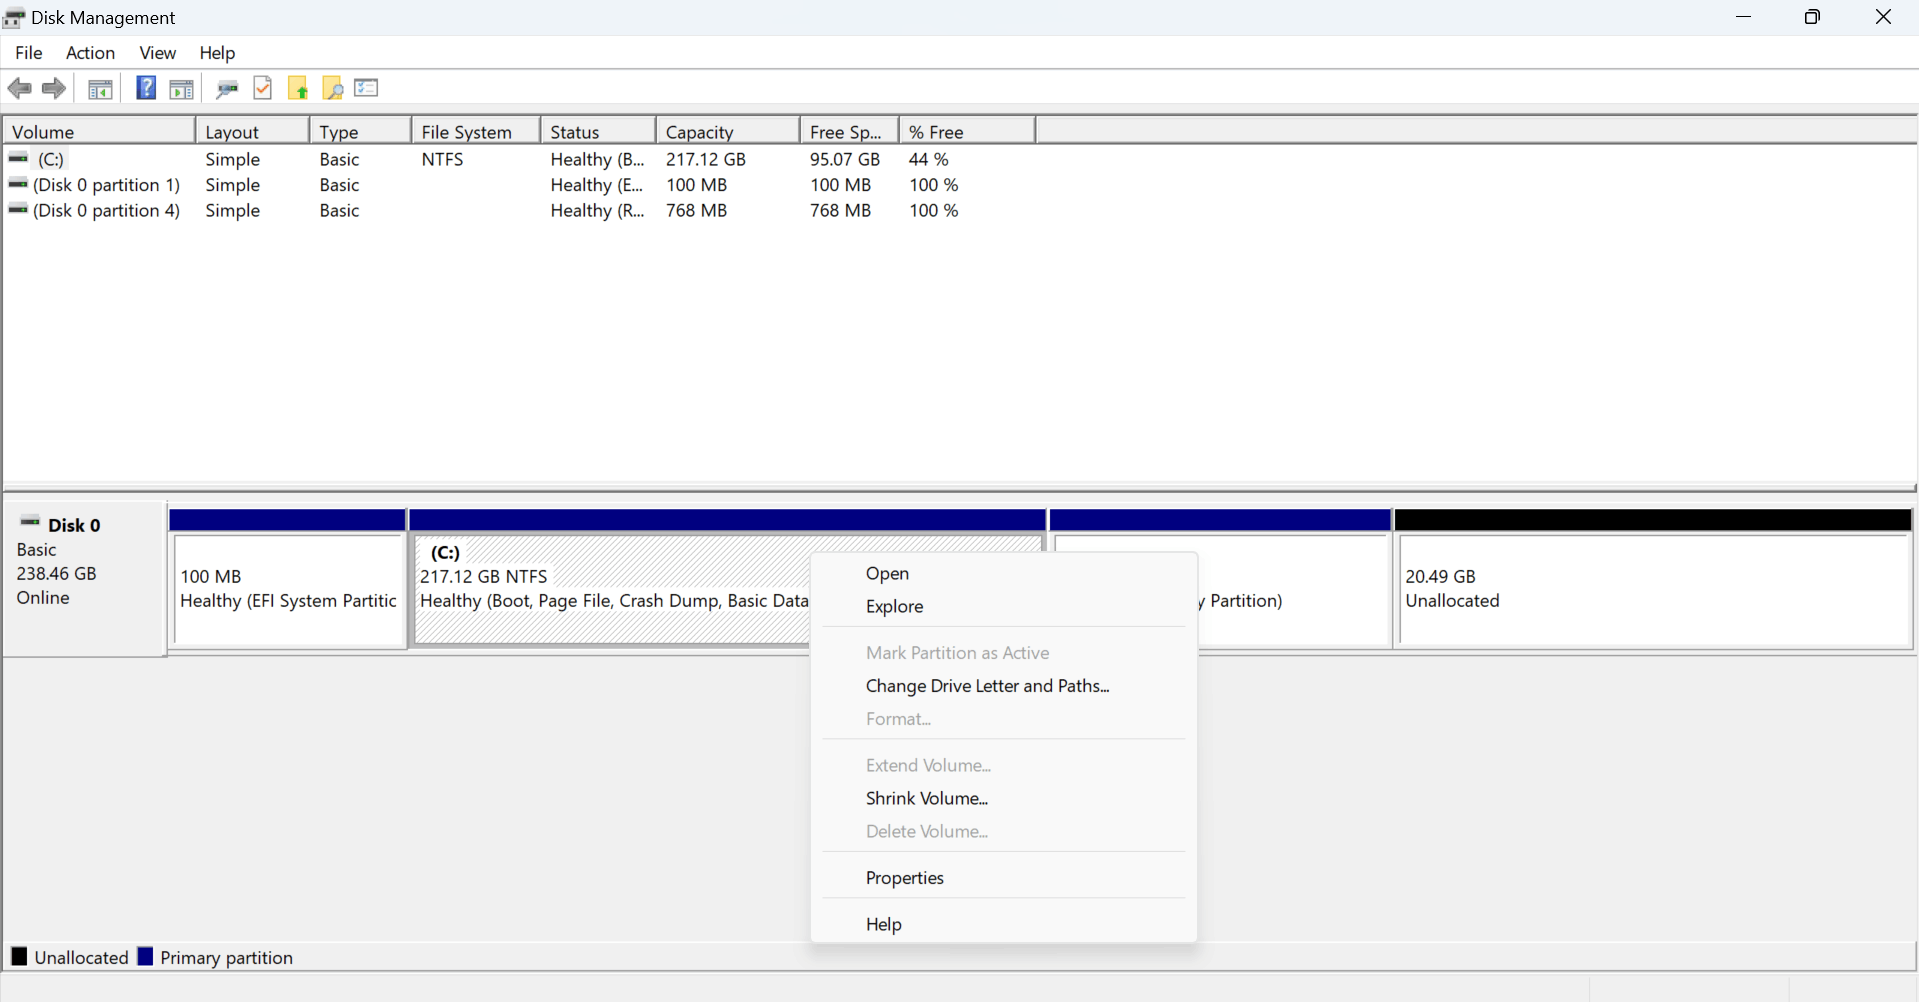
Task: Select Shrink Volume from context menu
Action: click(x=1004, y=798)
